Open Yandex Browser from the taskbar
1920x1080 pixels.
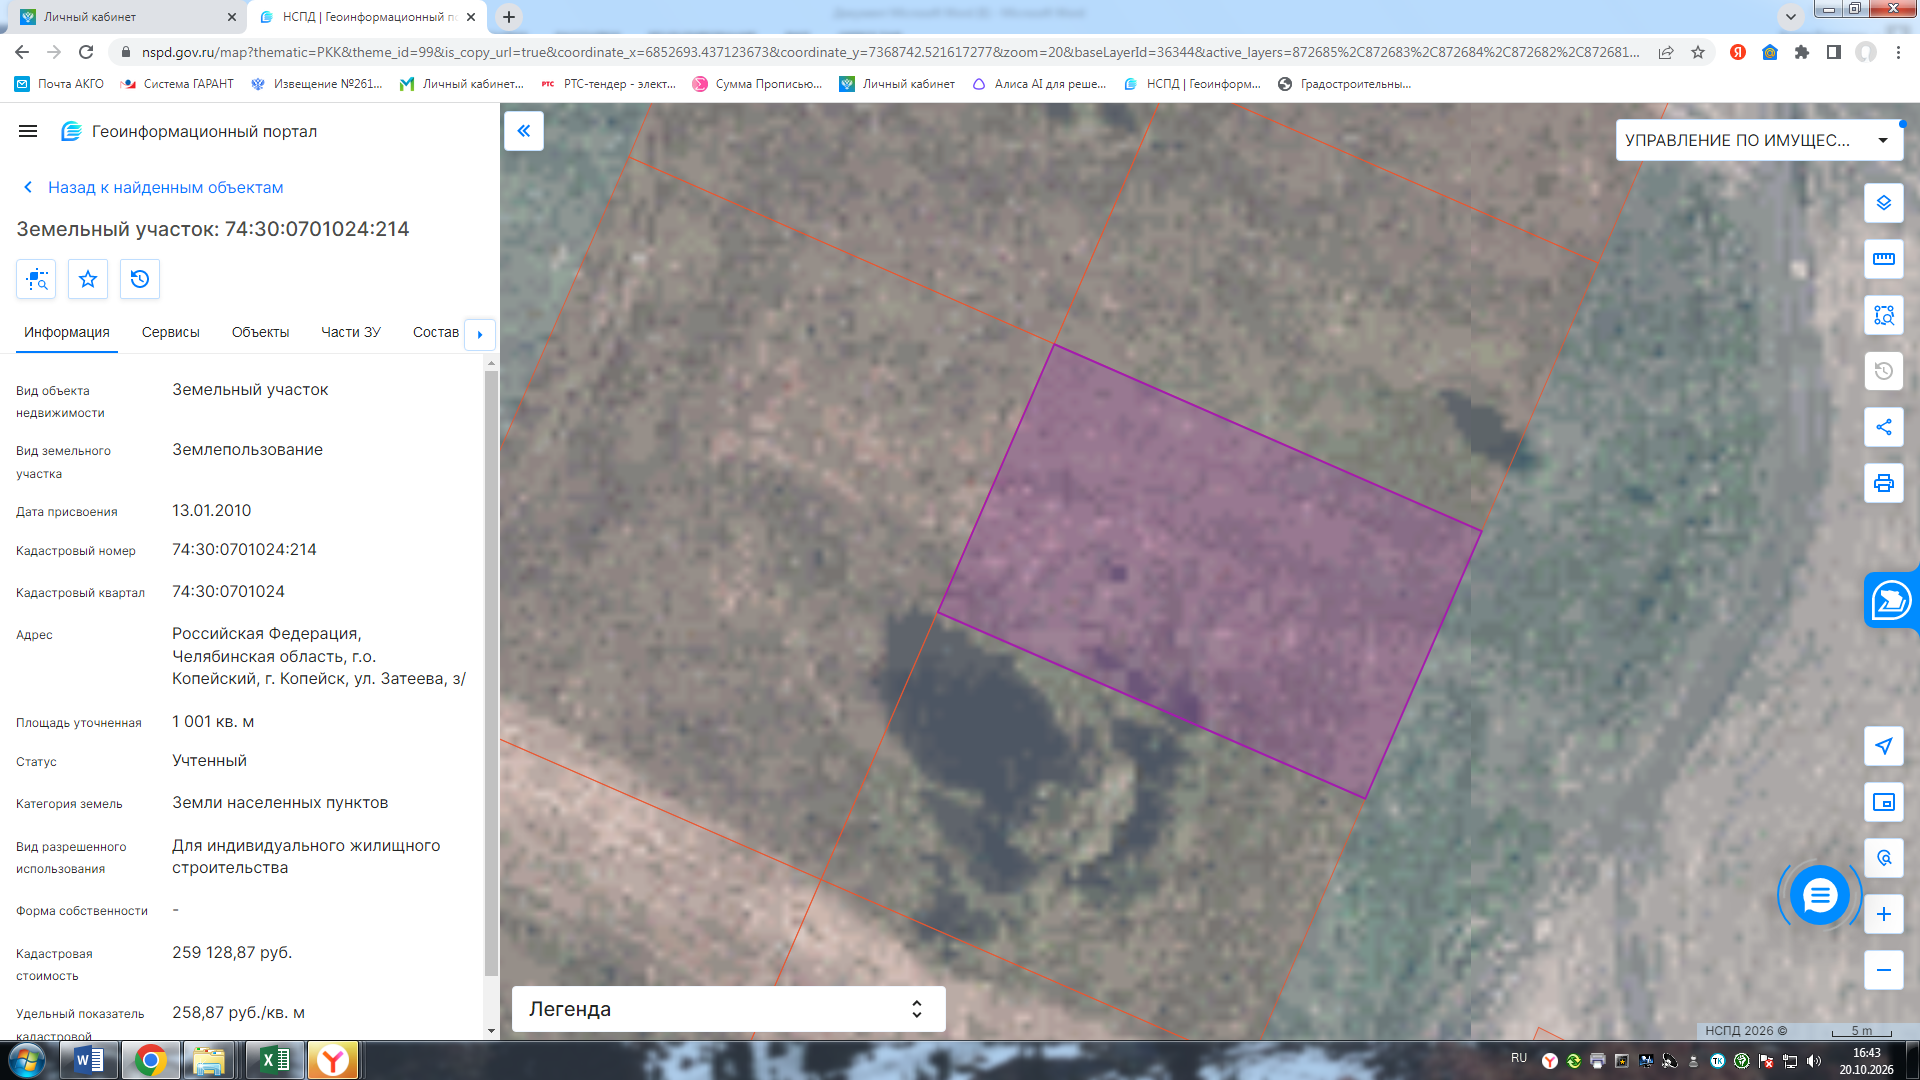333,1060
